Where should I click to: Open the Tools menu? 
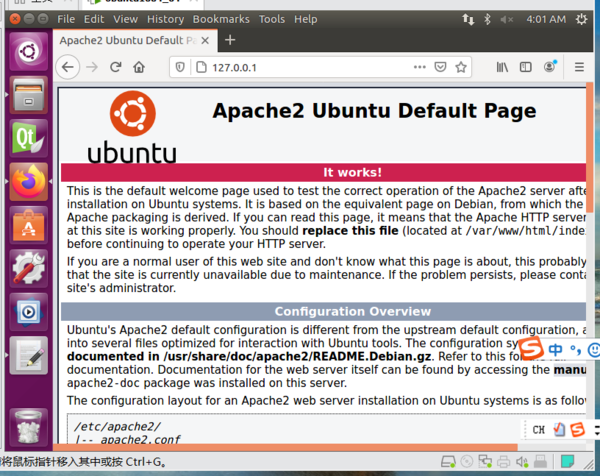[x=272, y=19]
